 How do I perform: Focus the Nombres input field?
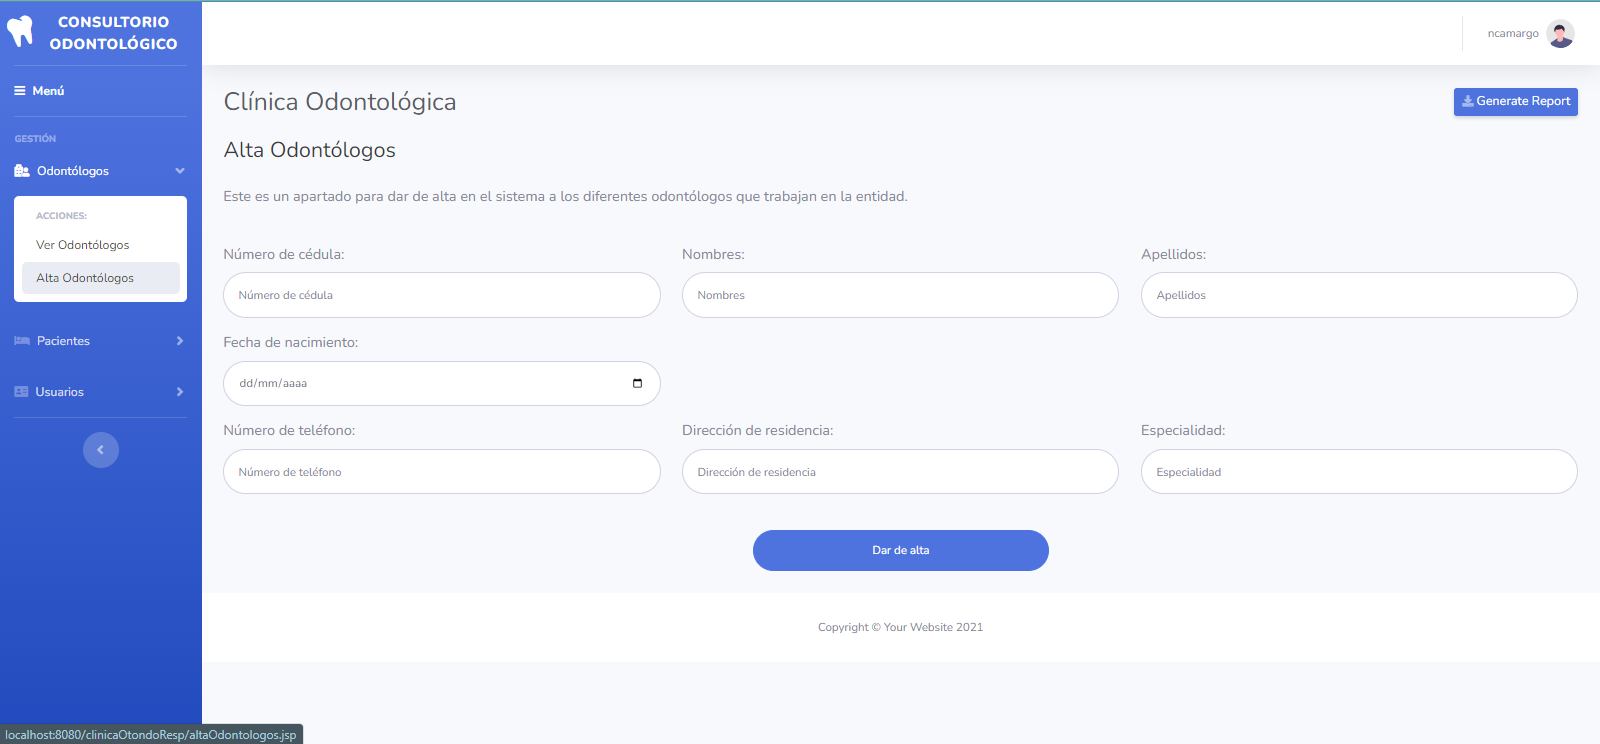click(x=900, y=295)
